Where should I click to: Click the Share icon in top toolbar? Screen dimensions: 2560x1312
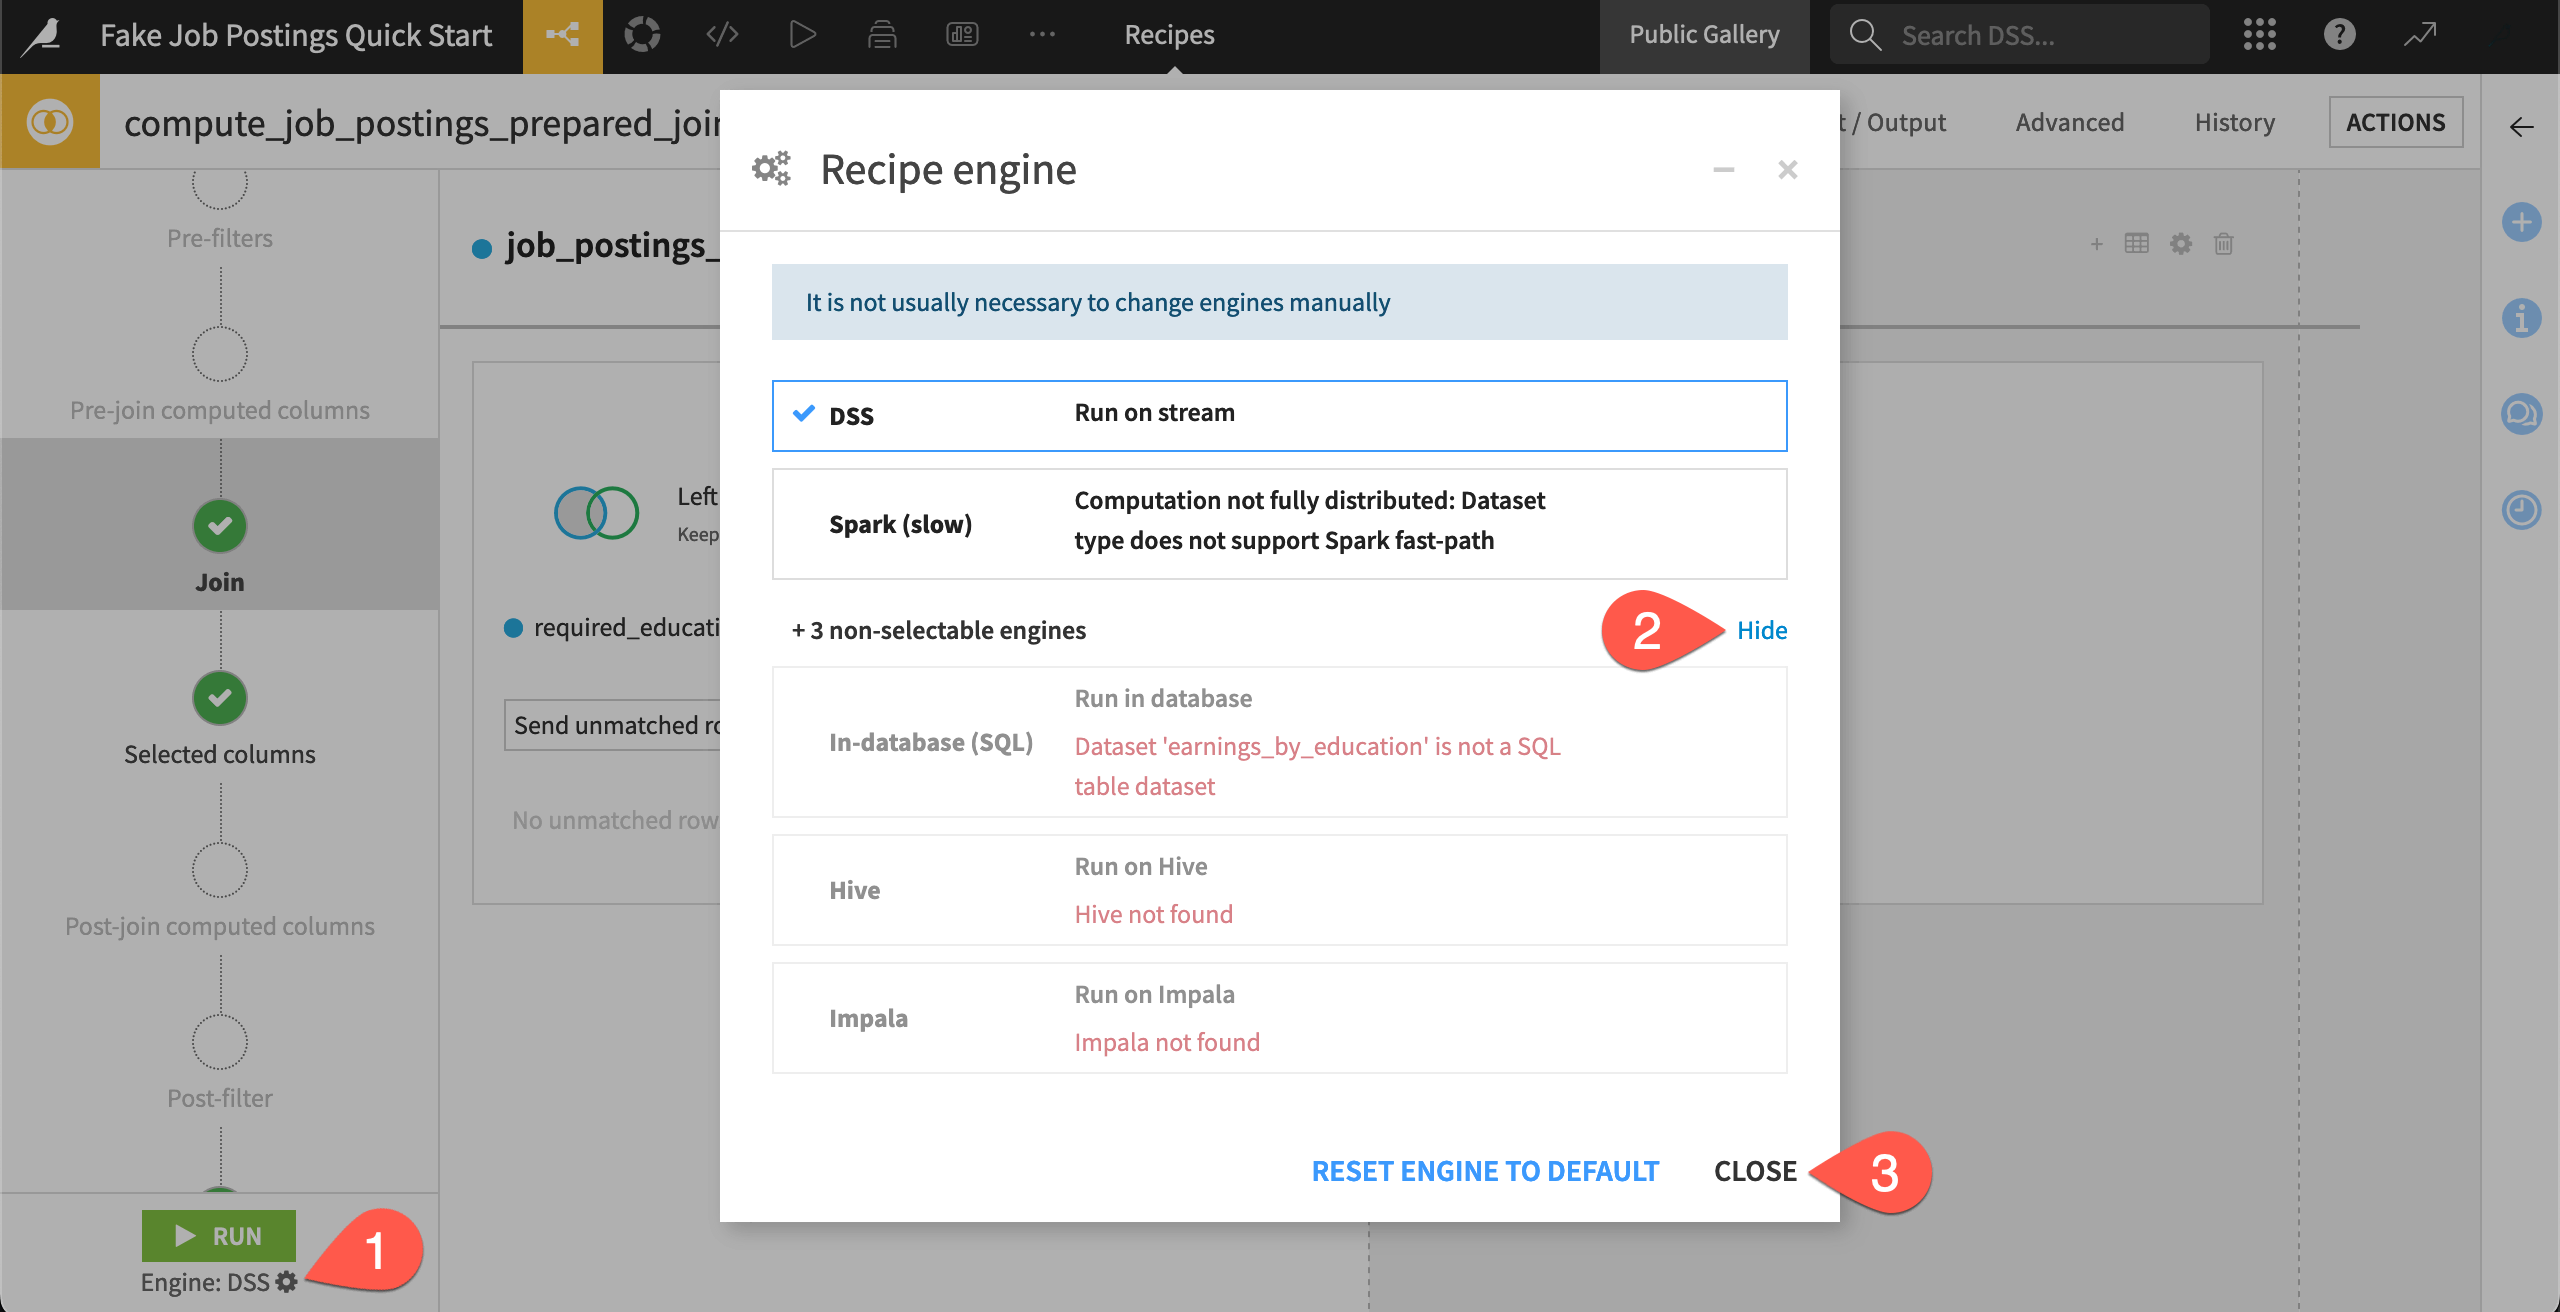point(564,32)
